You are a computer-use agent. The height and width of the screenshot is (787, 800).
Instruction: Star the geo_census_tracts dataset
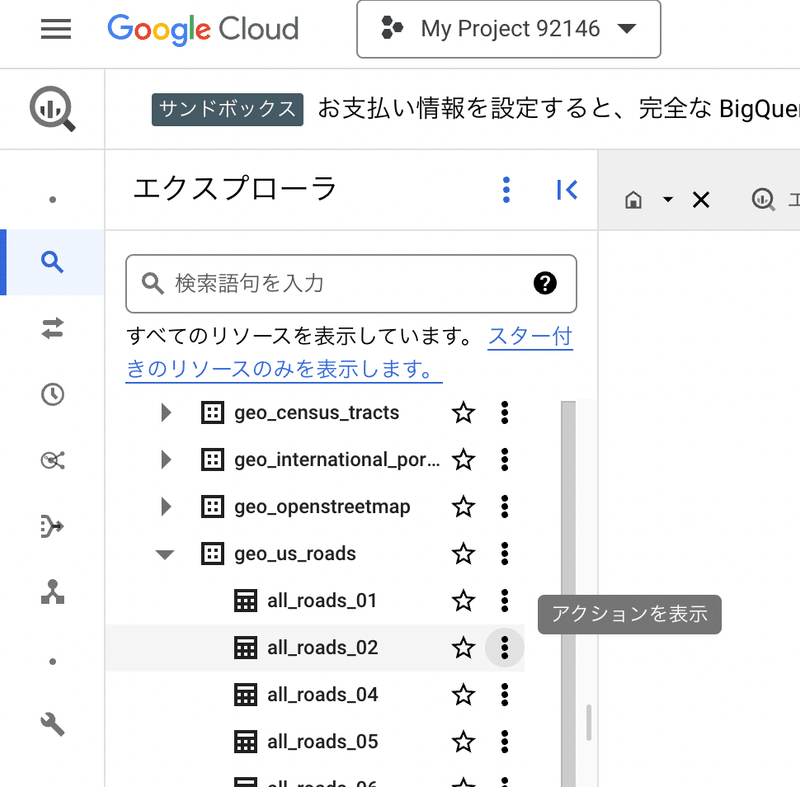tap(463, 413)
